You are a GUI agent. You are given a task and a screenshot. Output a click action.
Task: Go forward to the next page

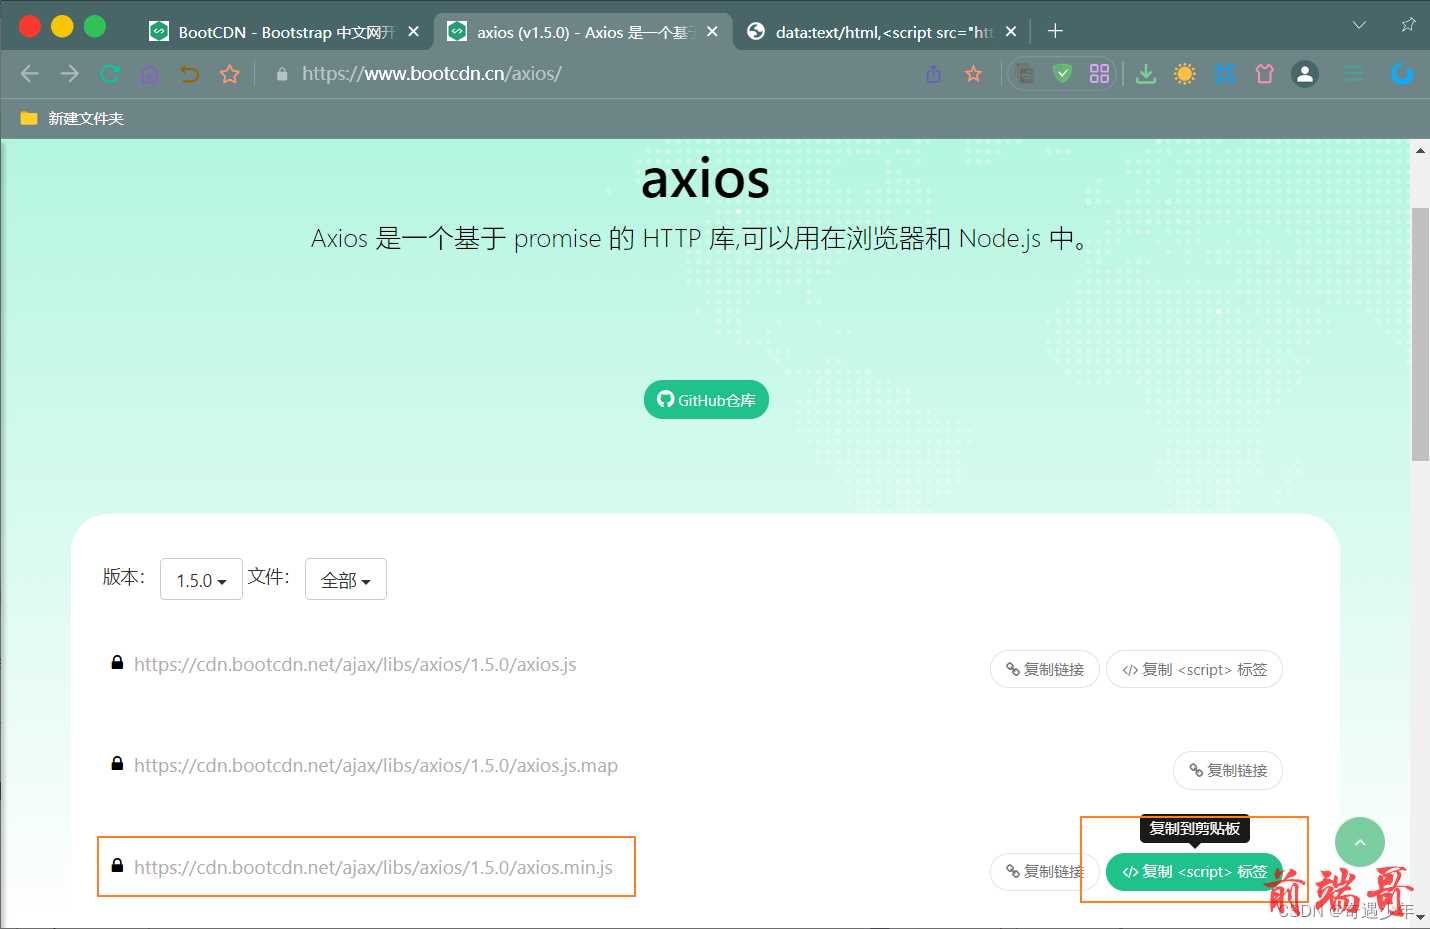click(x=69, y=73)
